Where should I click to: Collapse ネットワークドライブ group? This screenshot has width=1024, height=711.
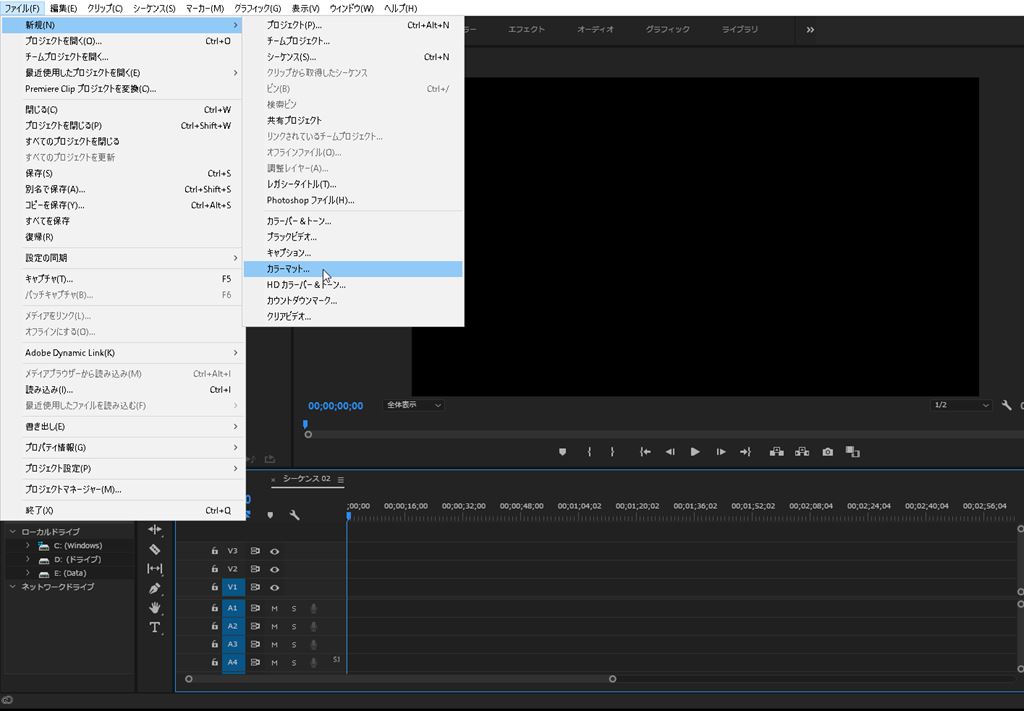point(12,587)
